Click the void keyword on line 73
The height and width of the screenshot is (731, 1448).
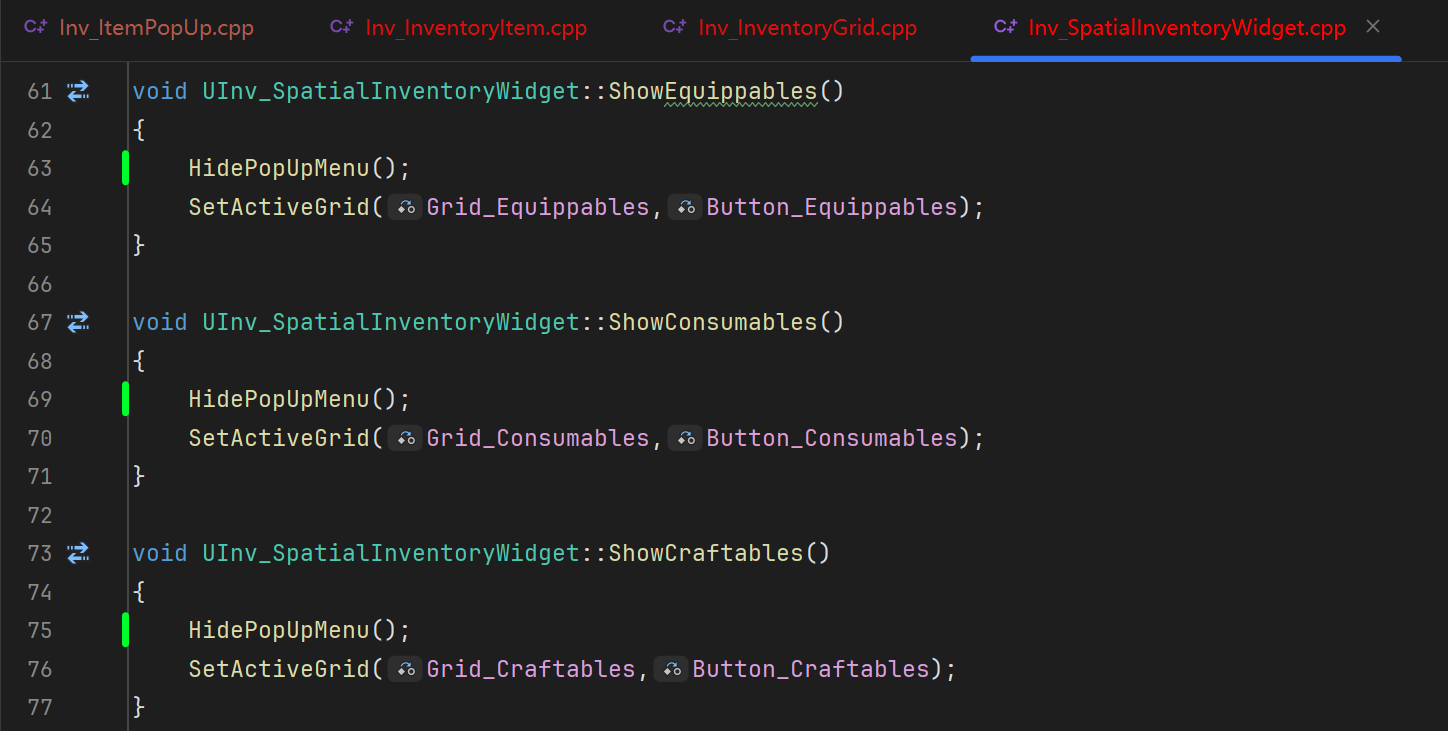[x=160, y=553]
